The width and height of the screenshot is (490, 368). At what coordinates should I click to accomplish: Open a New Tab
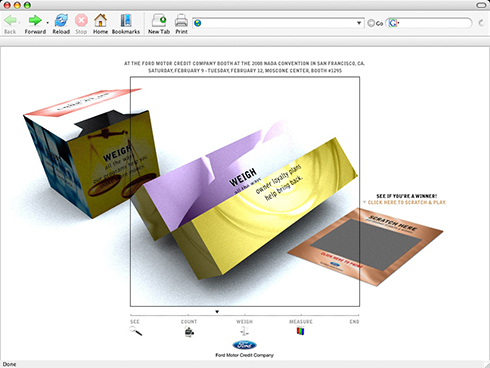click(x=159, y=24)
